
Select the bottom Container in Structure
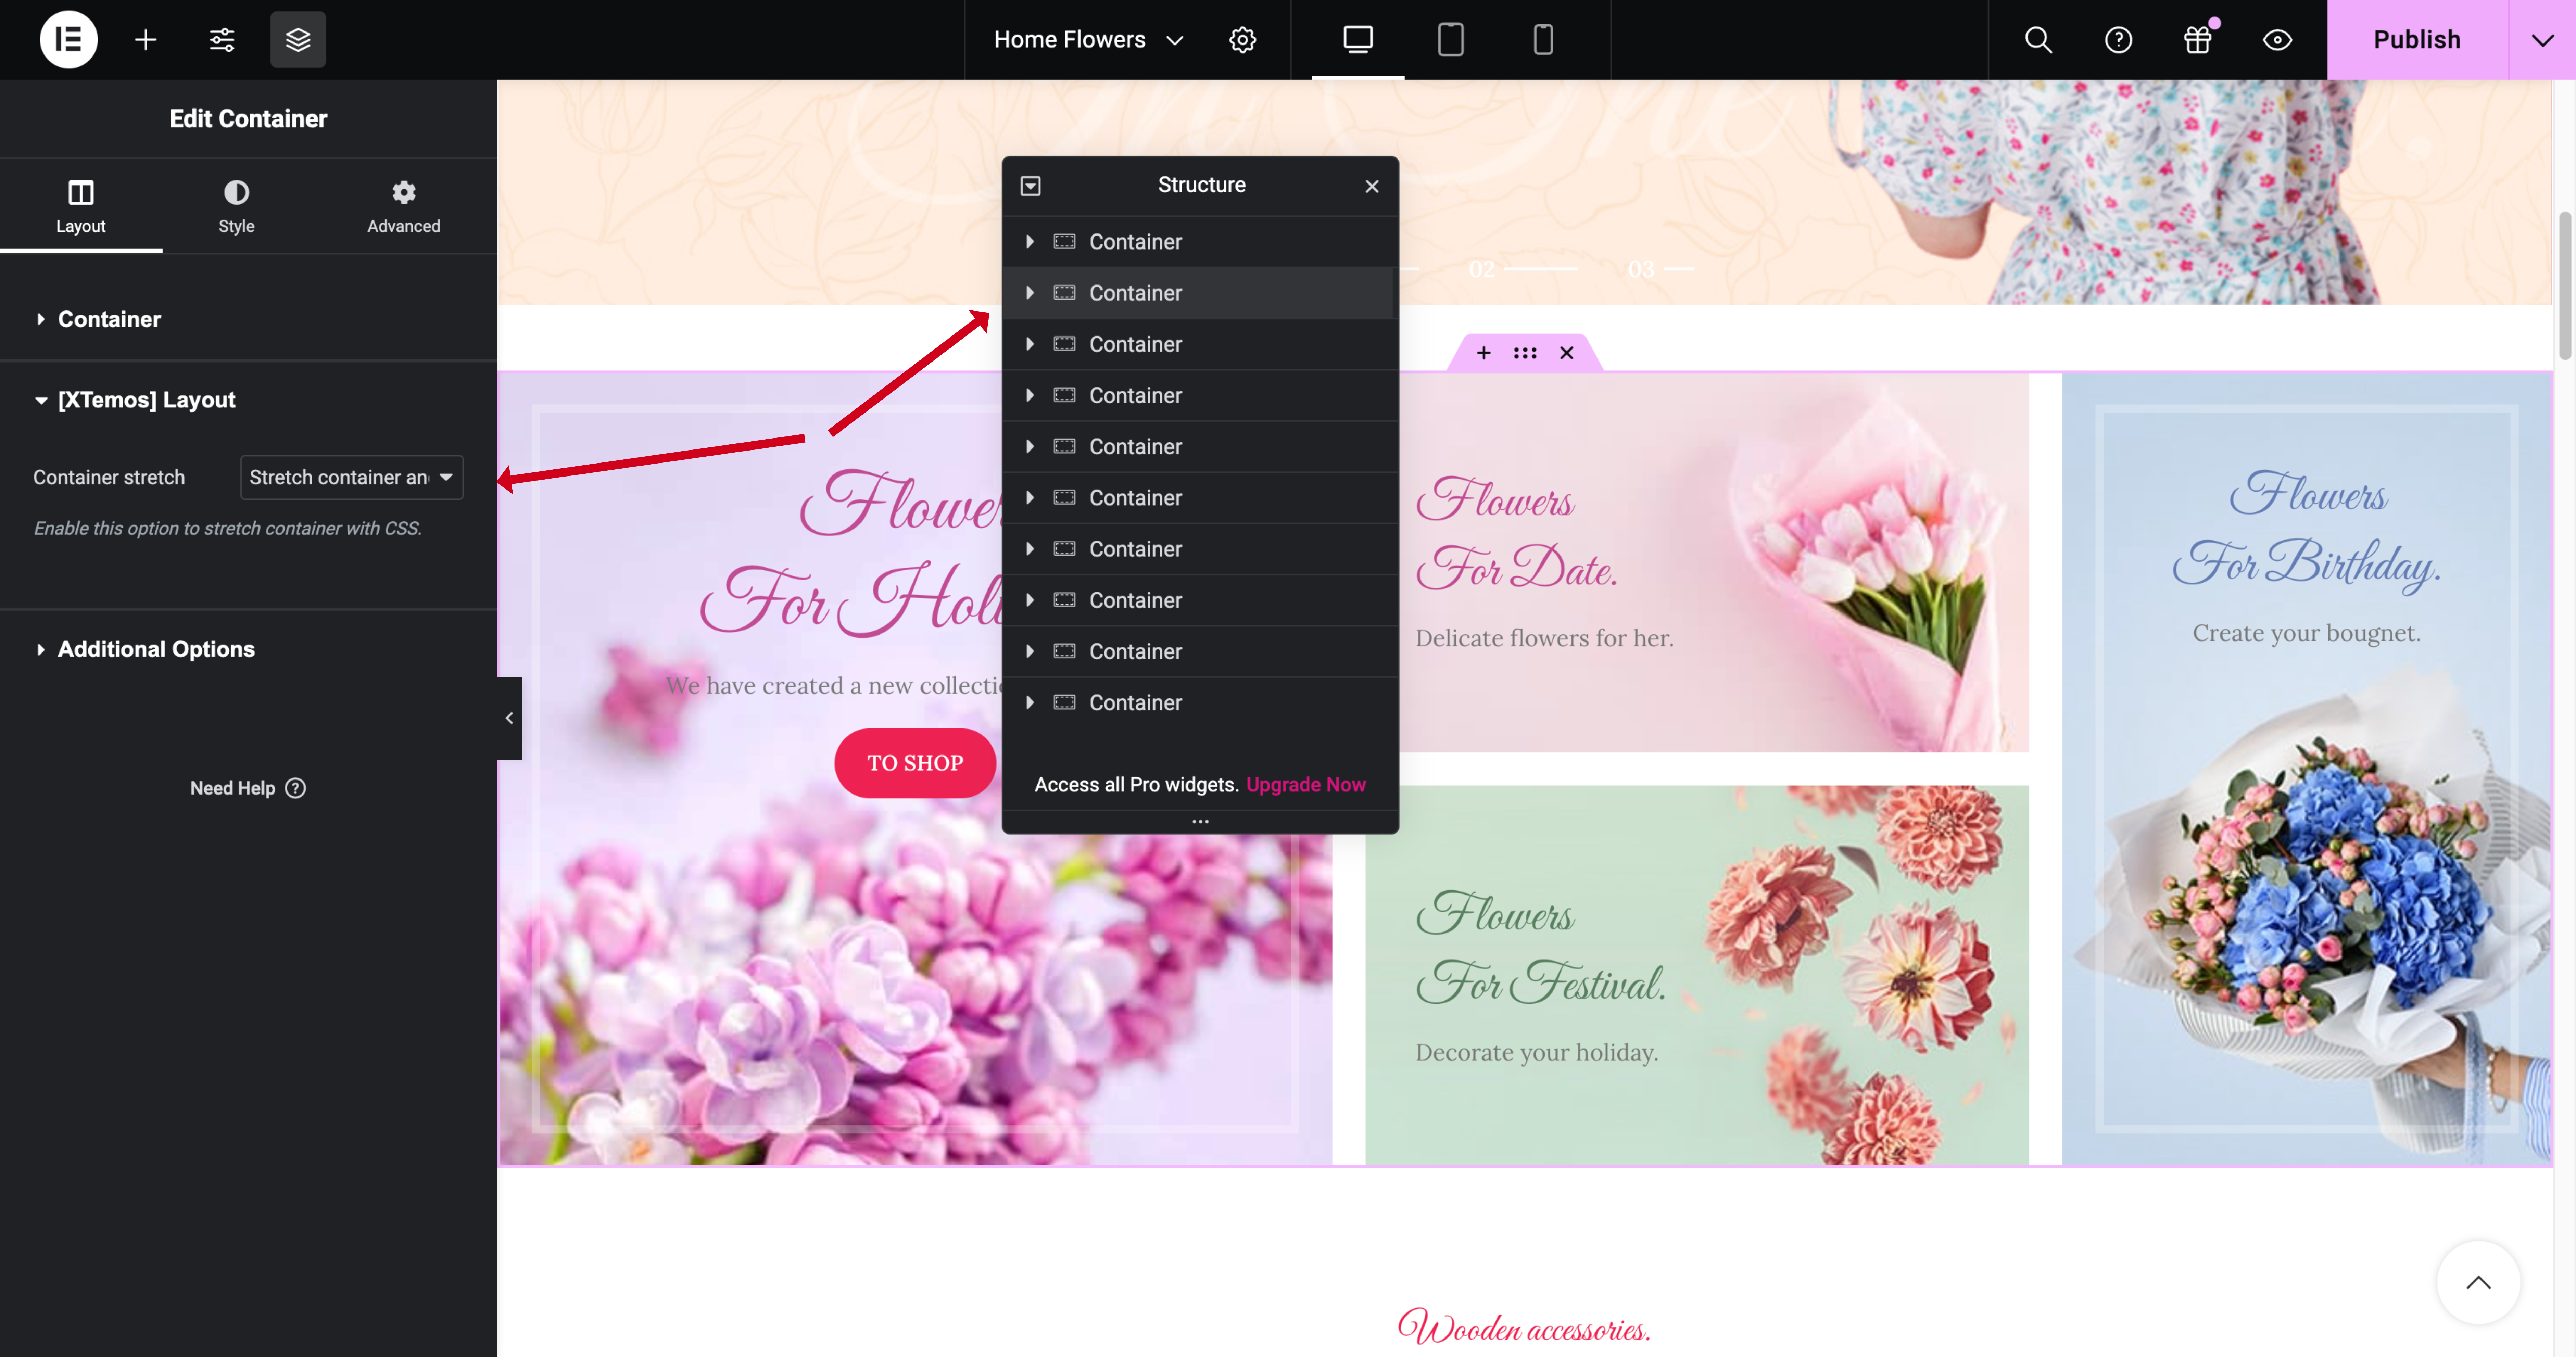(1200, 703)
